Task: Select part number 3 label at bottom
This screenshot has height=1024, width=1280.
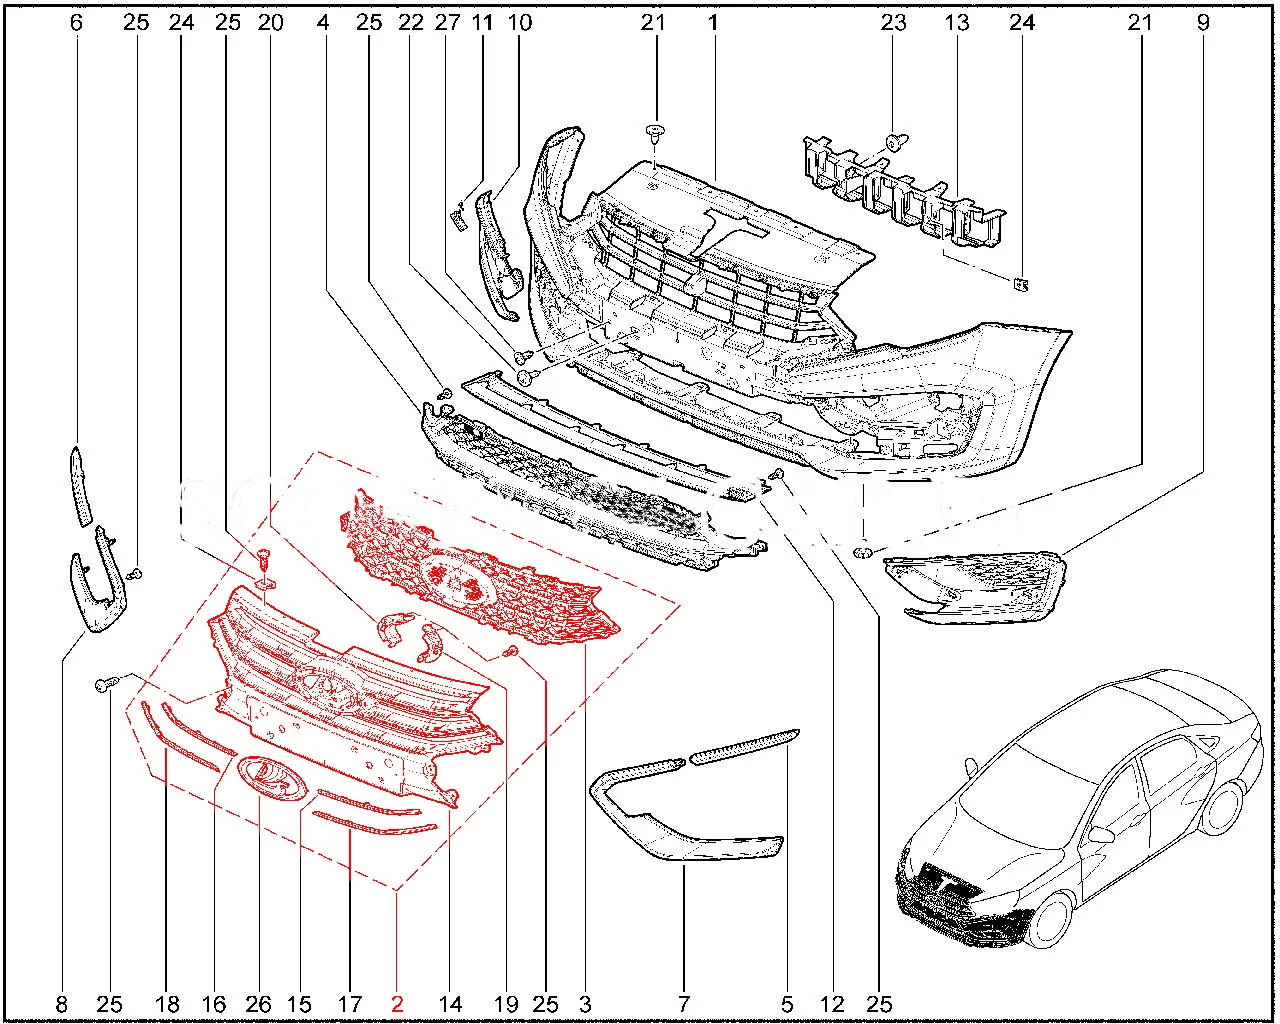Action: (585, 1004)
